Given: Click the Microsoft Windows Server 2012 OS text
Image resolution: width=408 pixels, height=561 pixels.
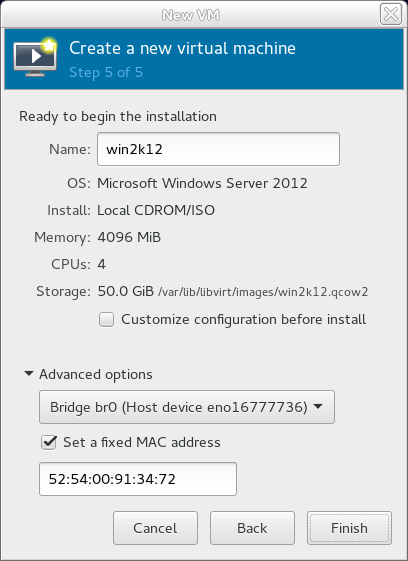Looking at the screenshot, I should 202,183.
